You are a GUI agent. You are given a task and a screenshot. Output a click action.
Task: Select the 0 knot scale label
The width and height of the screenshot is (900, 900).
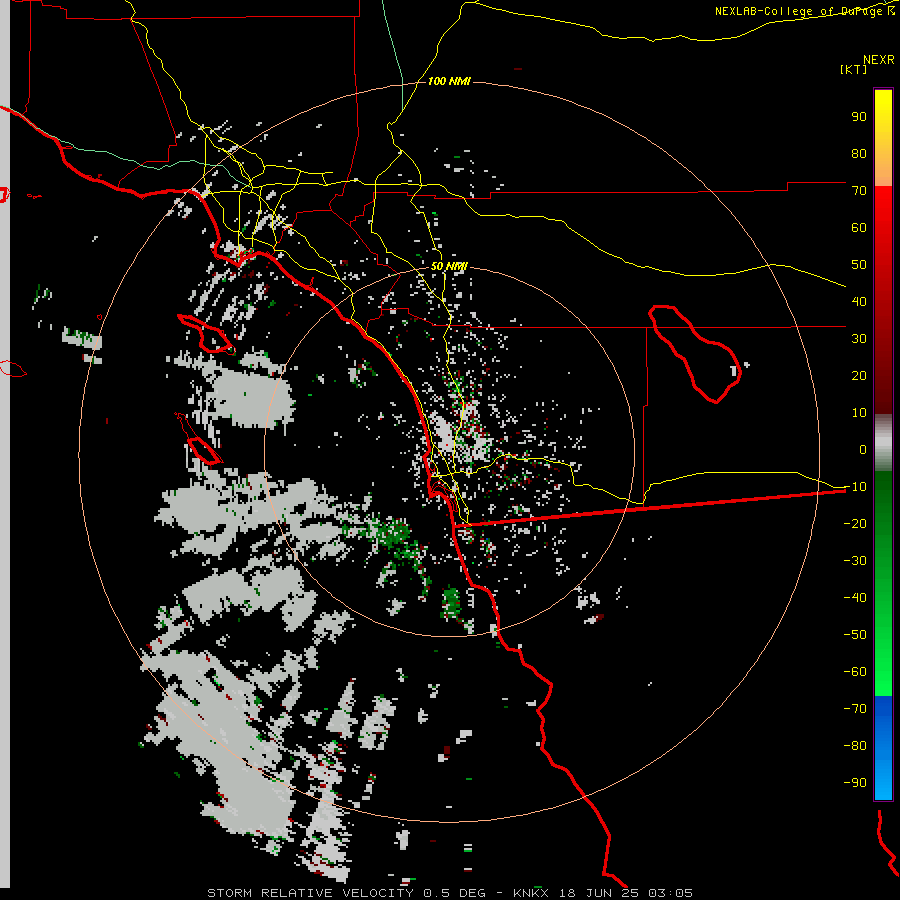point(863,449)
